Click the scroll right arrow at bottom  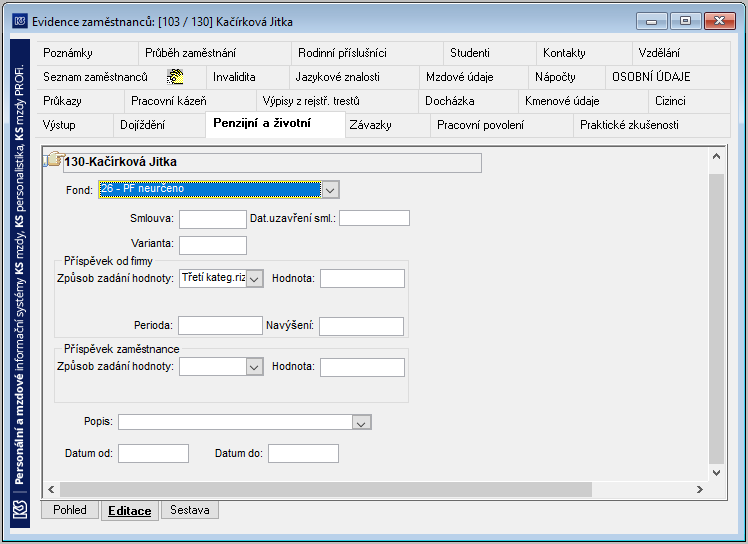[x=700, y=490]
